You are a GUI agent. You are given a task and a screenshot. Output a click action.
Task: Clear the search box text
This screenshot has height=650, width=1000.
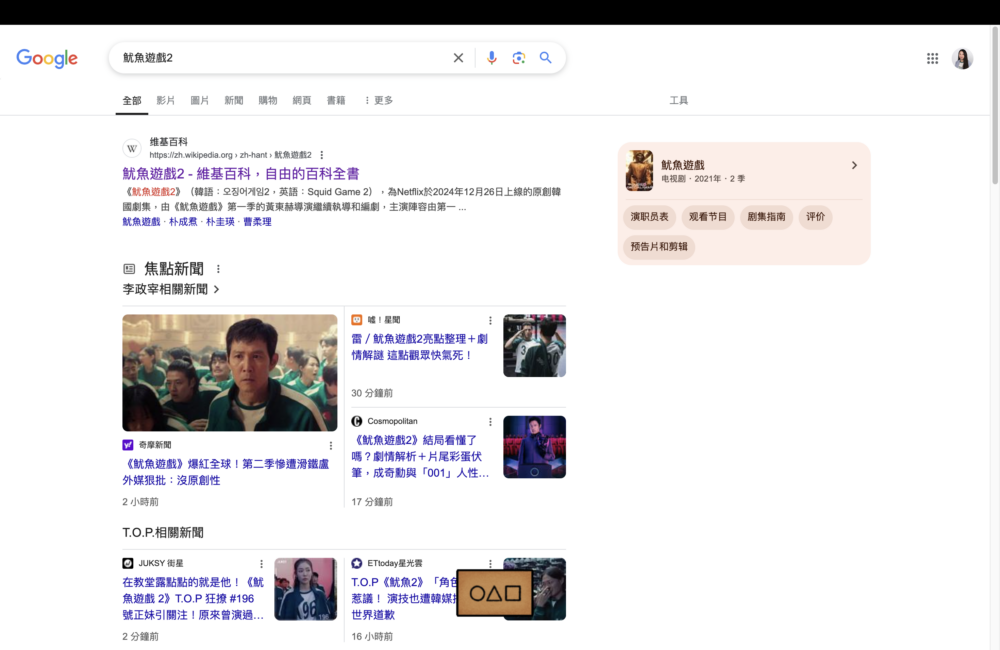pos(458,58)
